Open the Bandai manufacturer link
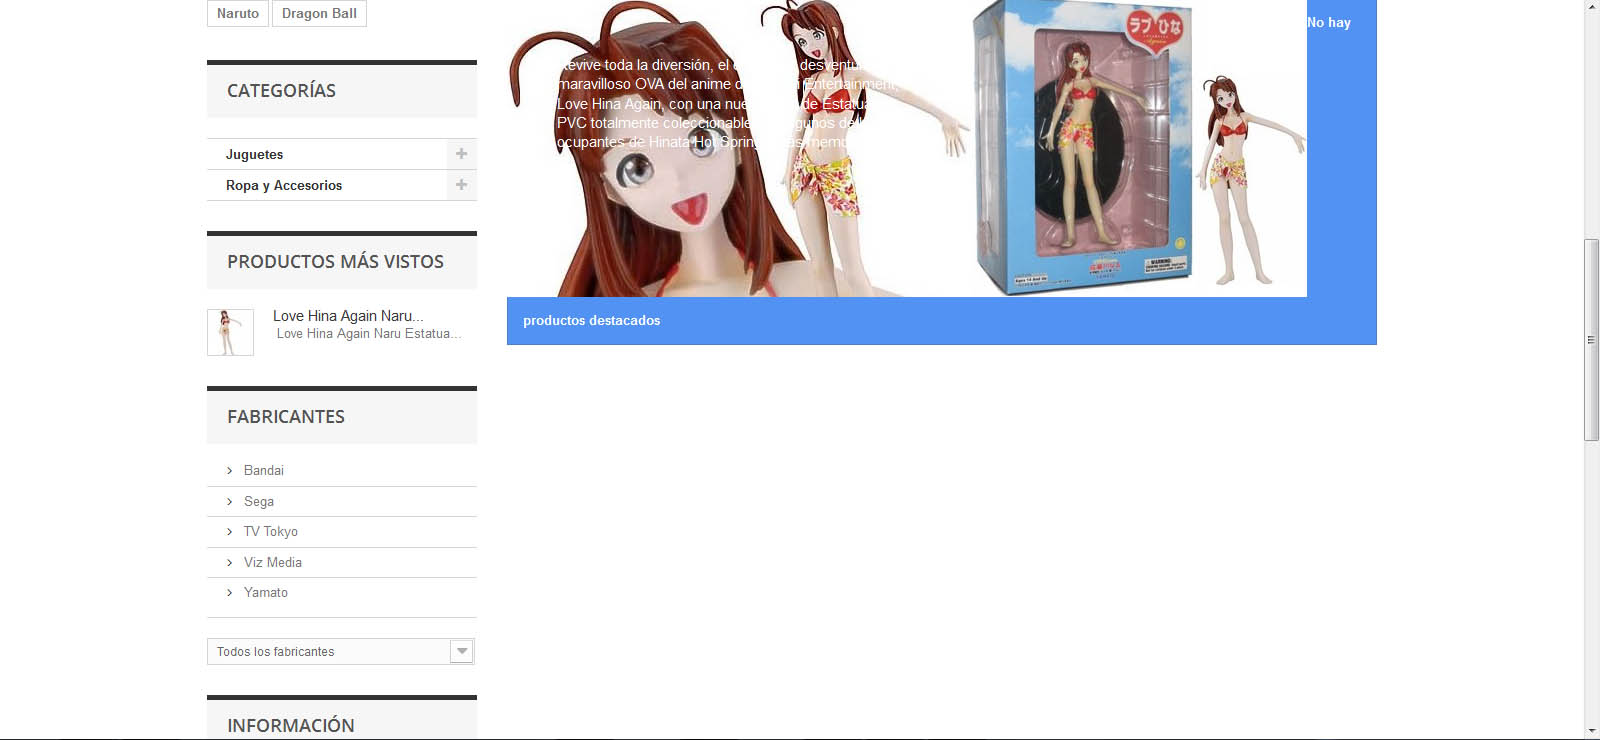1600x740 pixels. tap(264, 471)
